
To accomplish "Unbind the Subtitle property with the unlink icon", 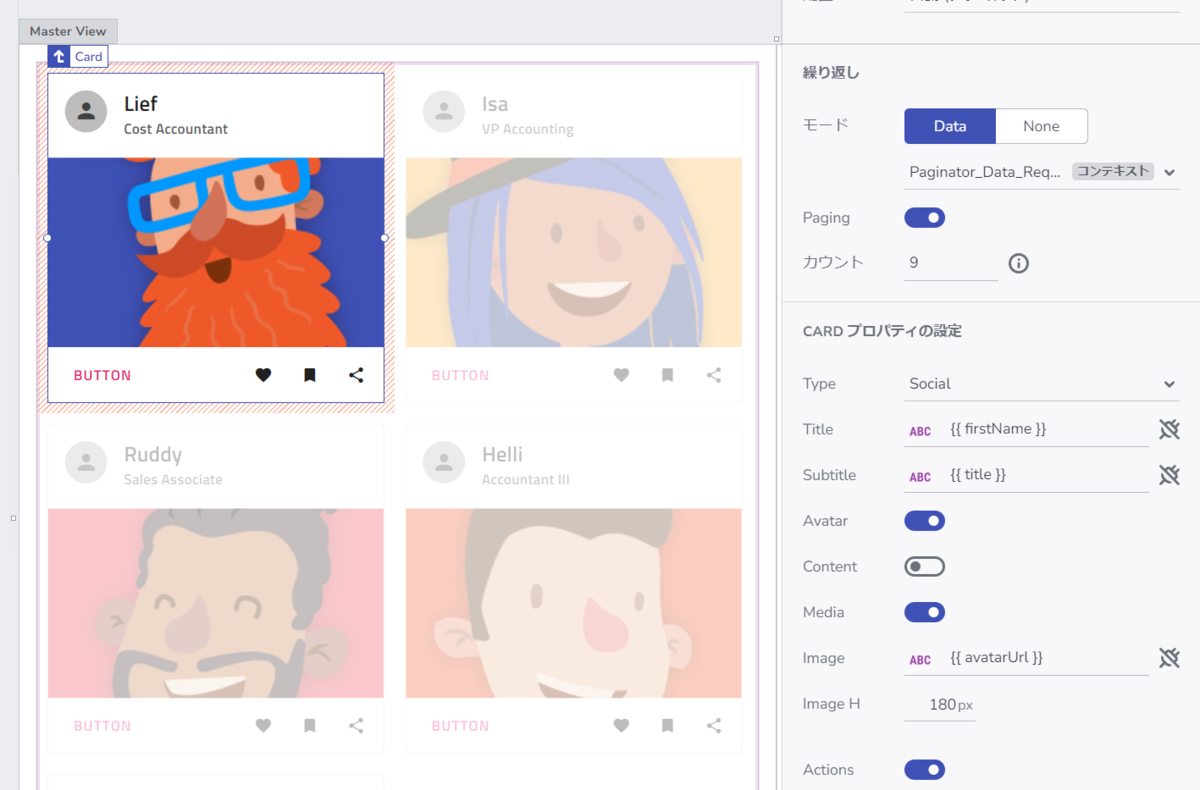I will click(x=1169, y=475).
